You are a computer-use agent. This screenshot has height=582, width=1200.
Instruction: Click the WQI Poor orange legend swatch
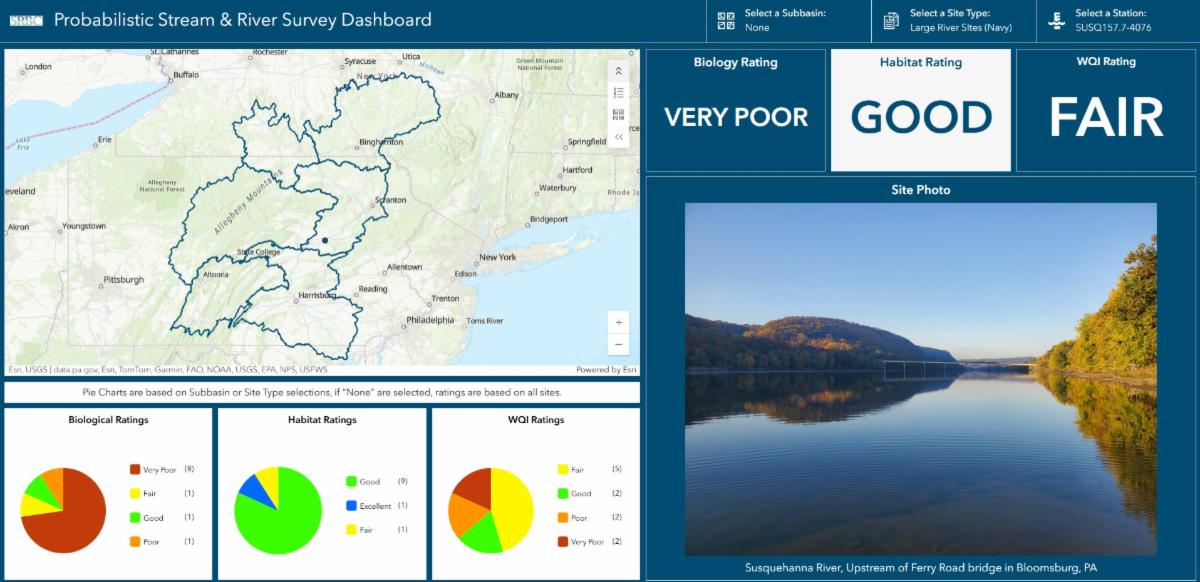pyautogui.click(x=563, y=518)
